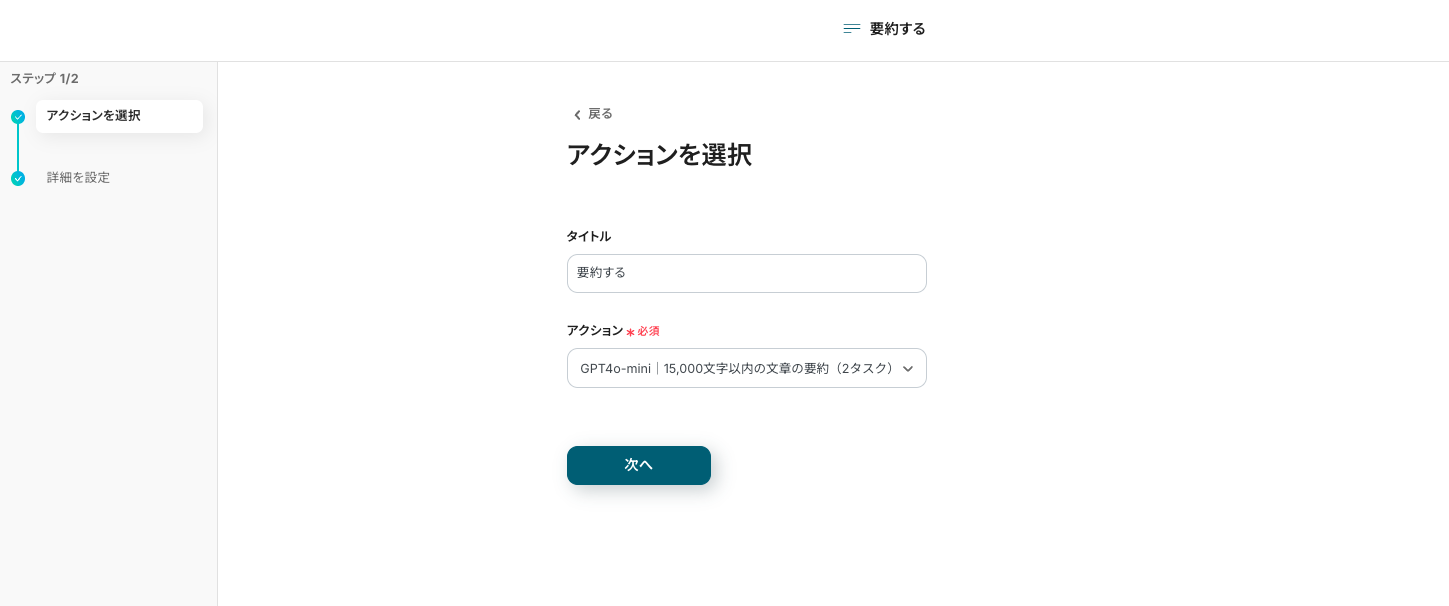1449x606 pixels.
Task: Open the GPT4o-mini action dropdown
Action: [x=736, y=368]
